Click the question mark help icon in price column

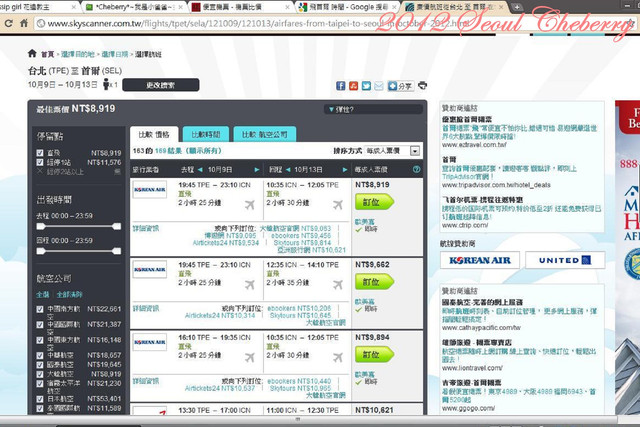(416, 169)
